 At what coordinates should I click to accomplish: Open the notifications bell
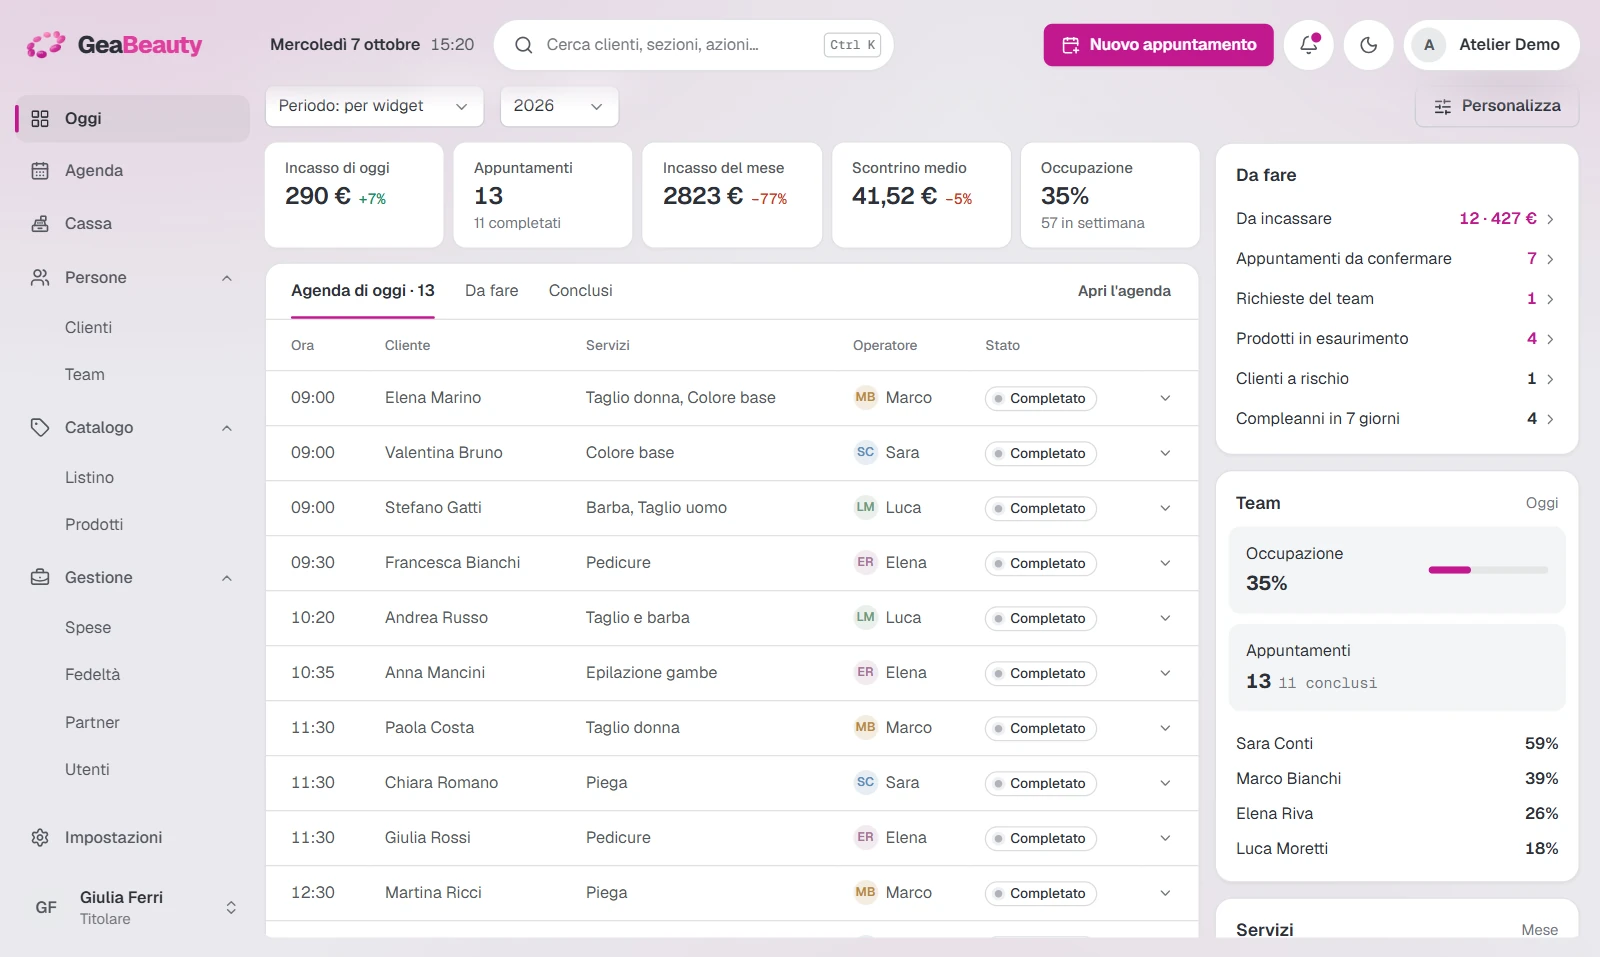1308,45
